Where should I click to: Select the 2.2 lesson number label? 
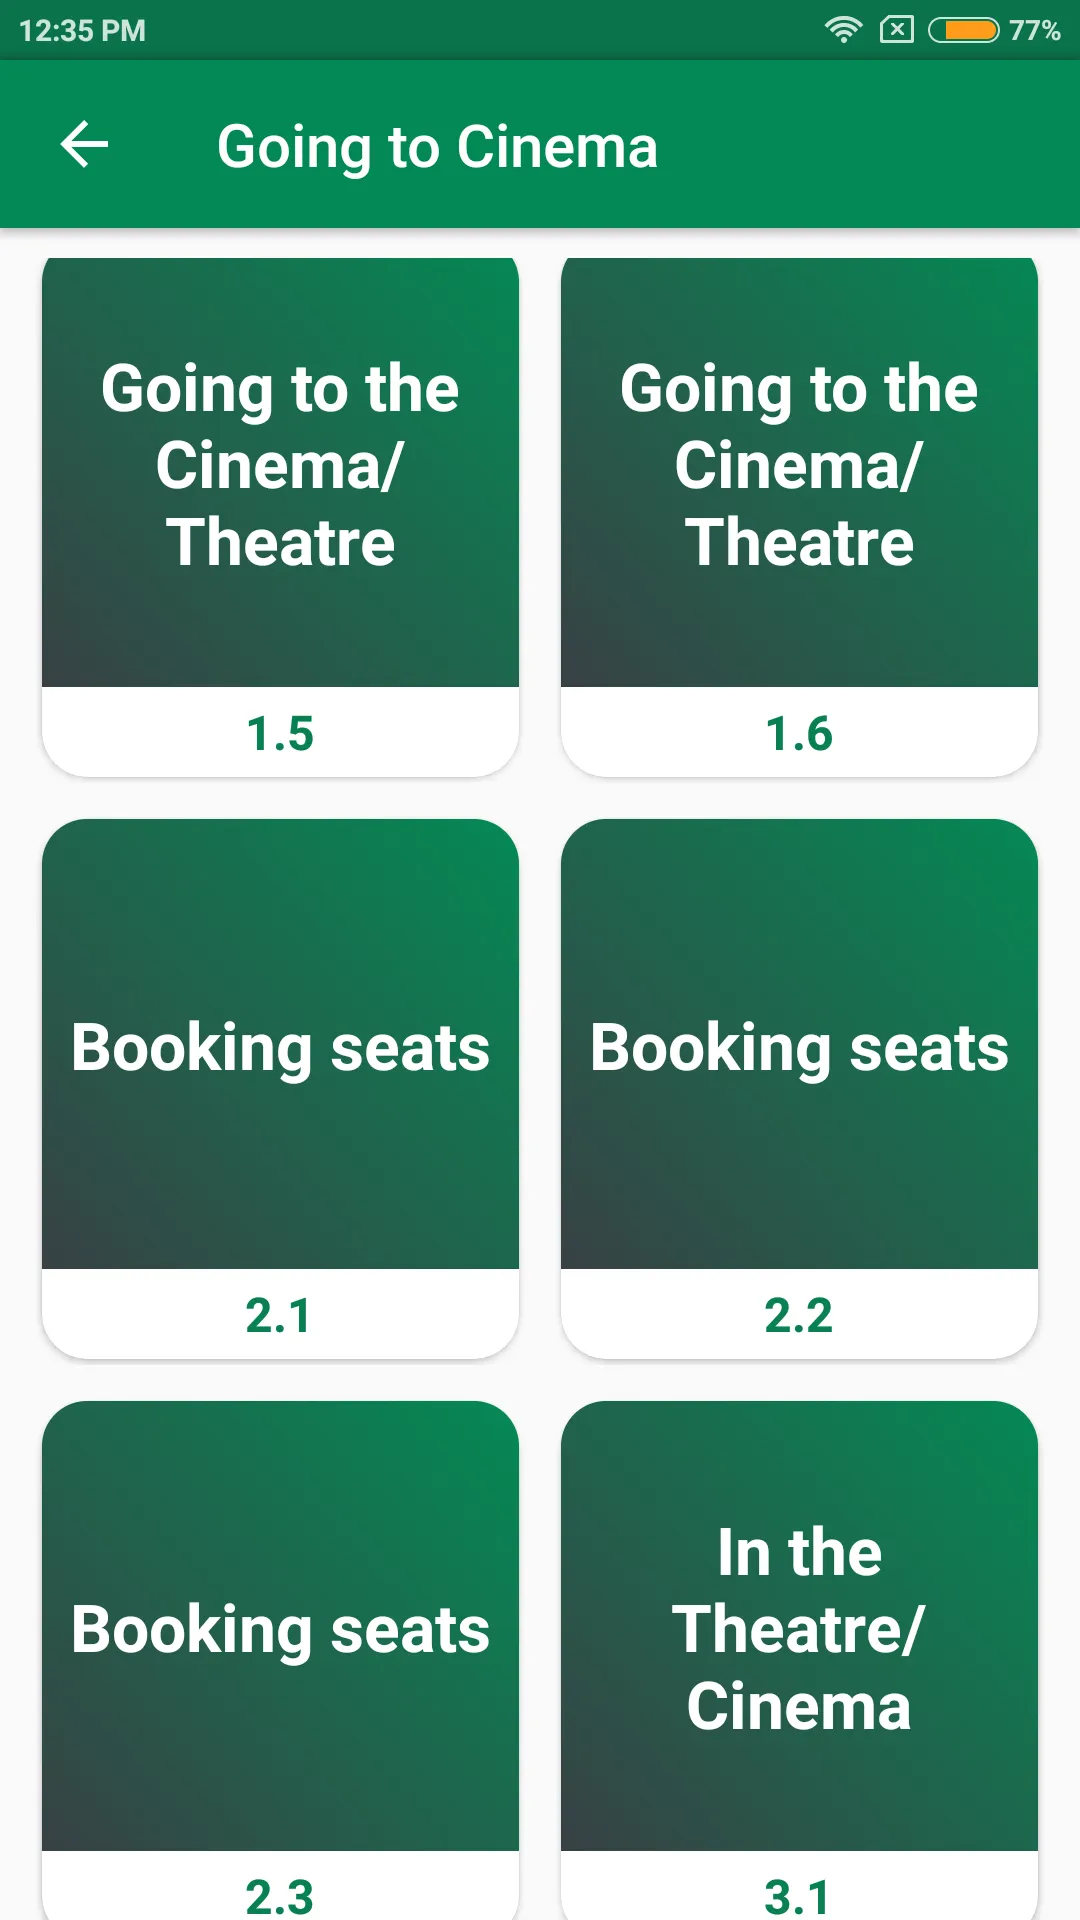pos(798,1316)
